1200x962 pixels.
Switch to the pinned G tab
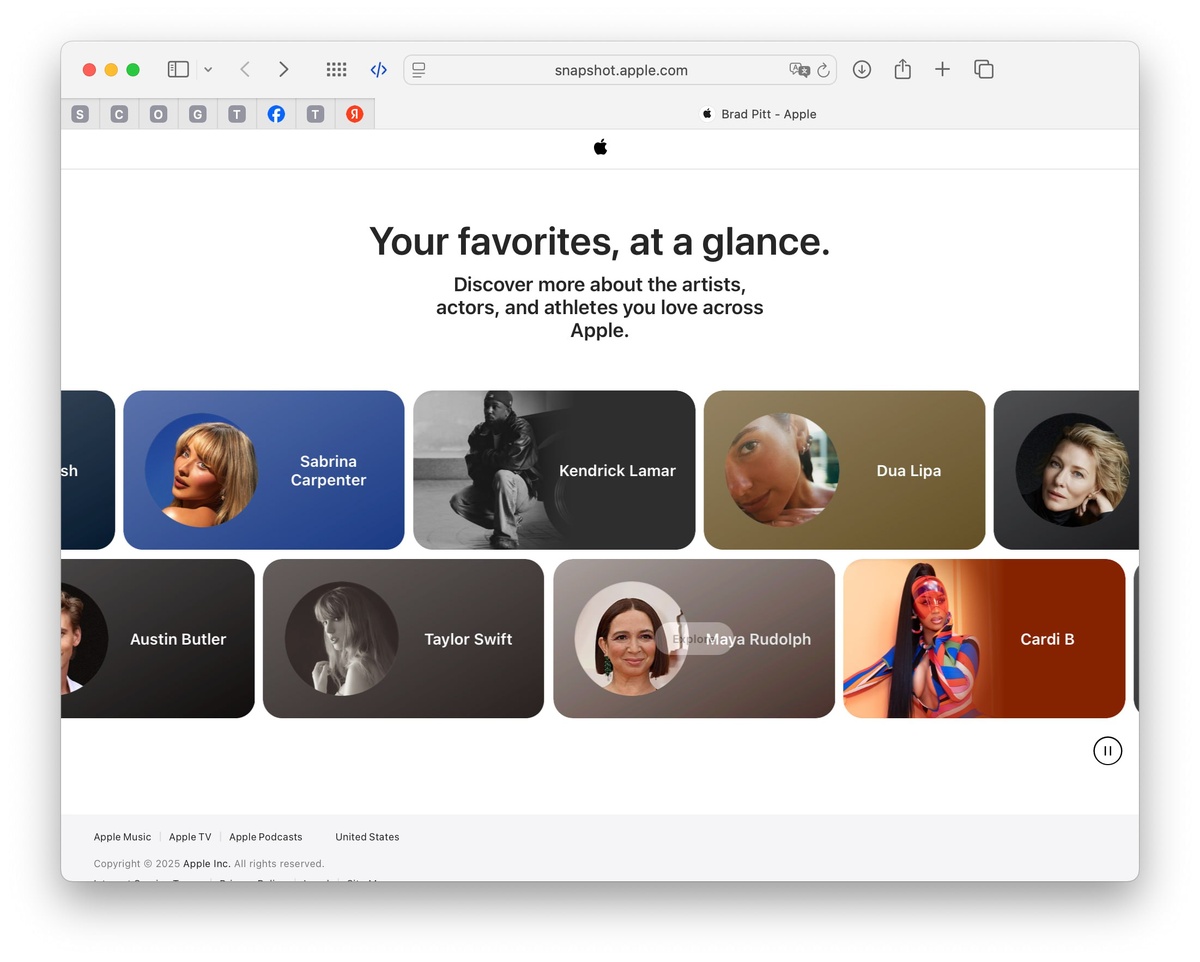(x=197, y=114)
